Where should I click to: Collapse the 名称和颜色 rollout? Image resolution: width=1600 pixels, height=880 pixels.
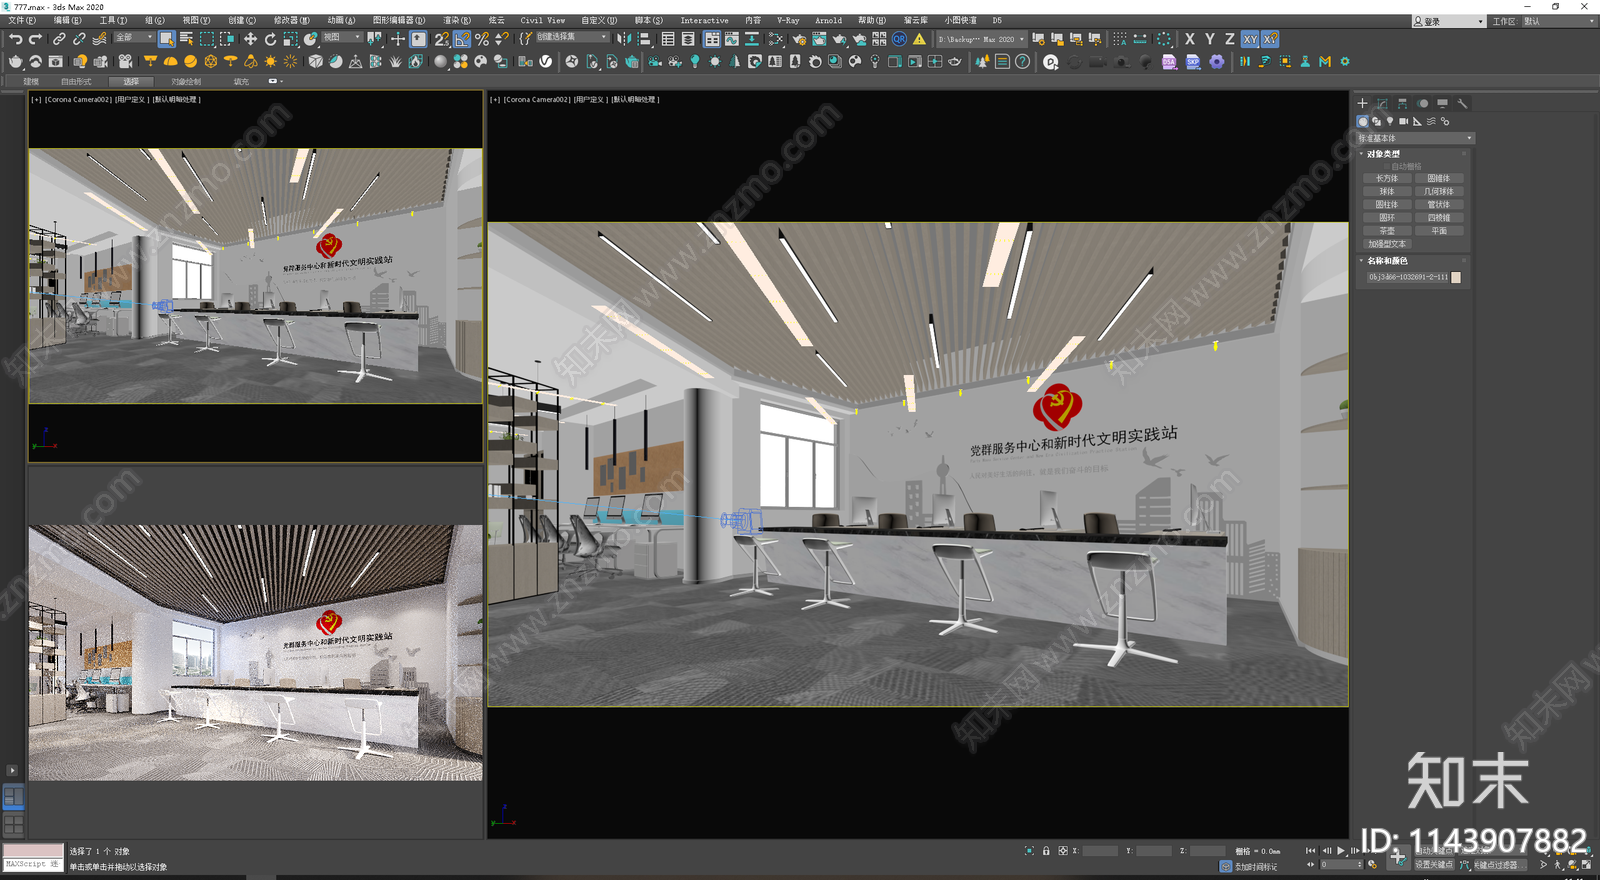(x=1387, y=261)
